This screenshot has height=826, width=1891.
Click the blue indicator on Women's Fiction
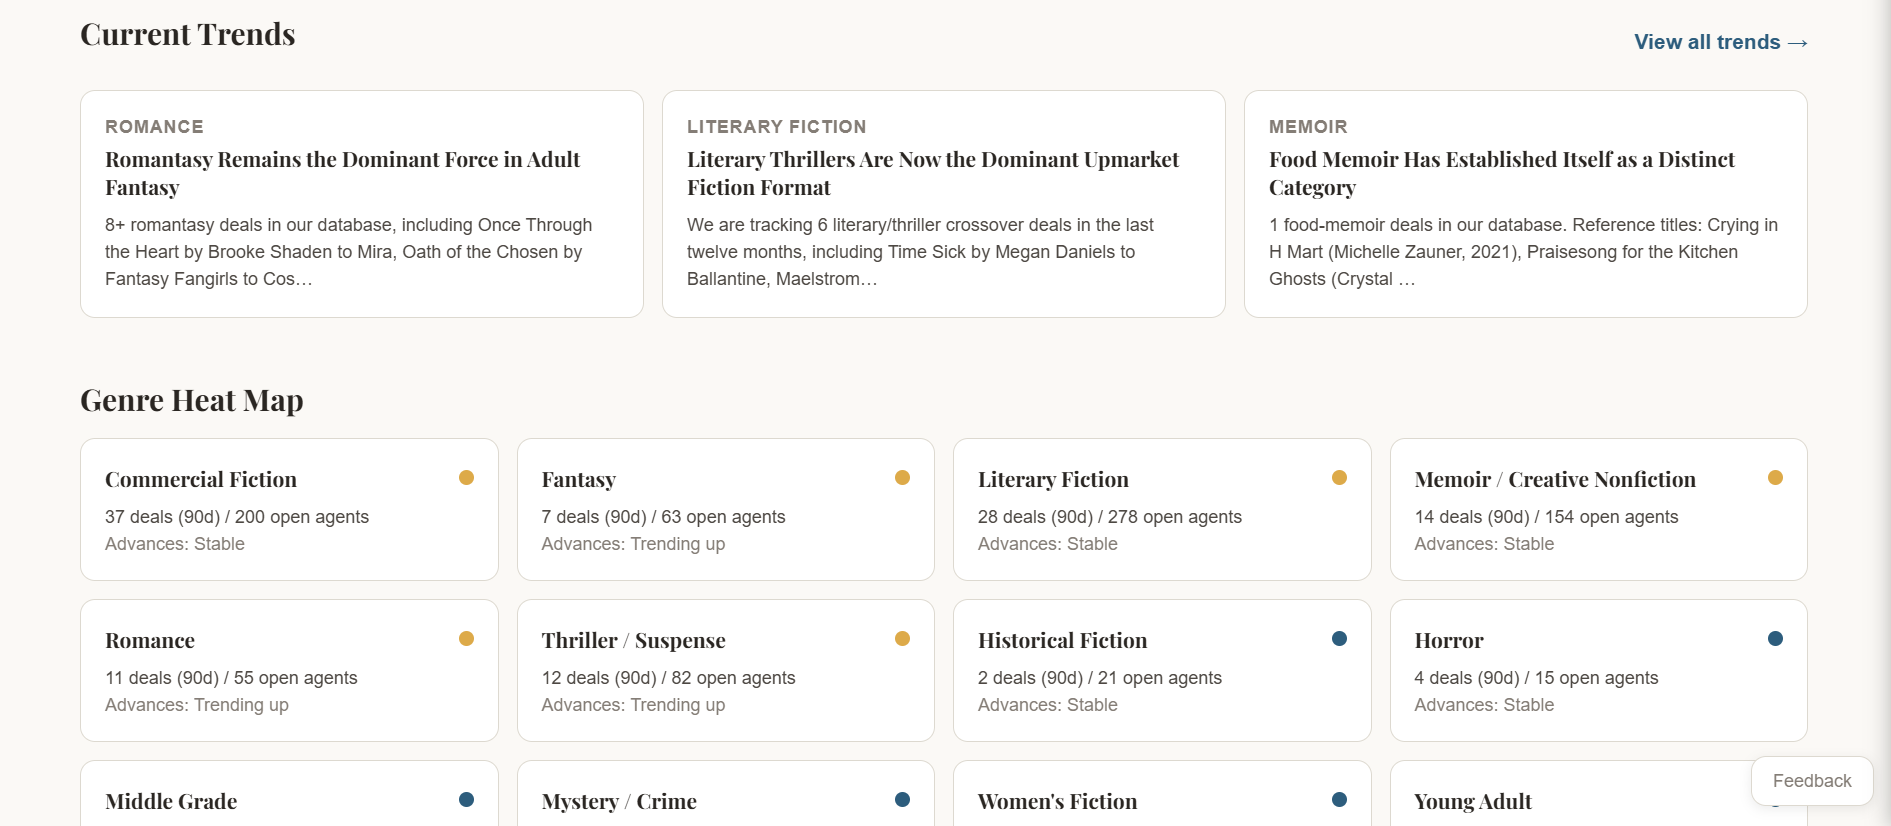(1339, 799)
